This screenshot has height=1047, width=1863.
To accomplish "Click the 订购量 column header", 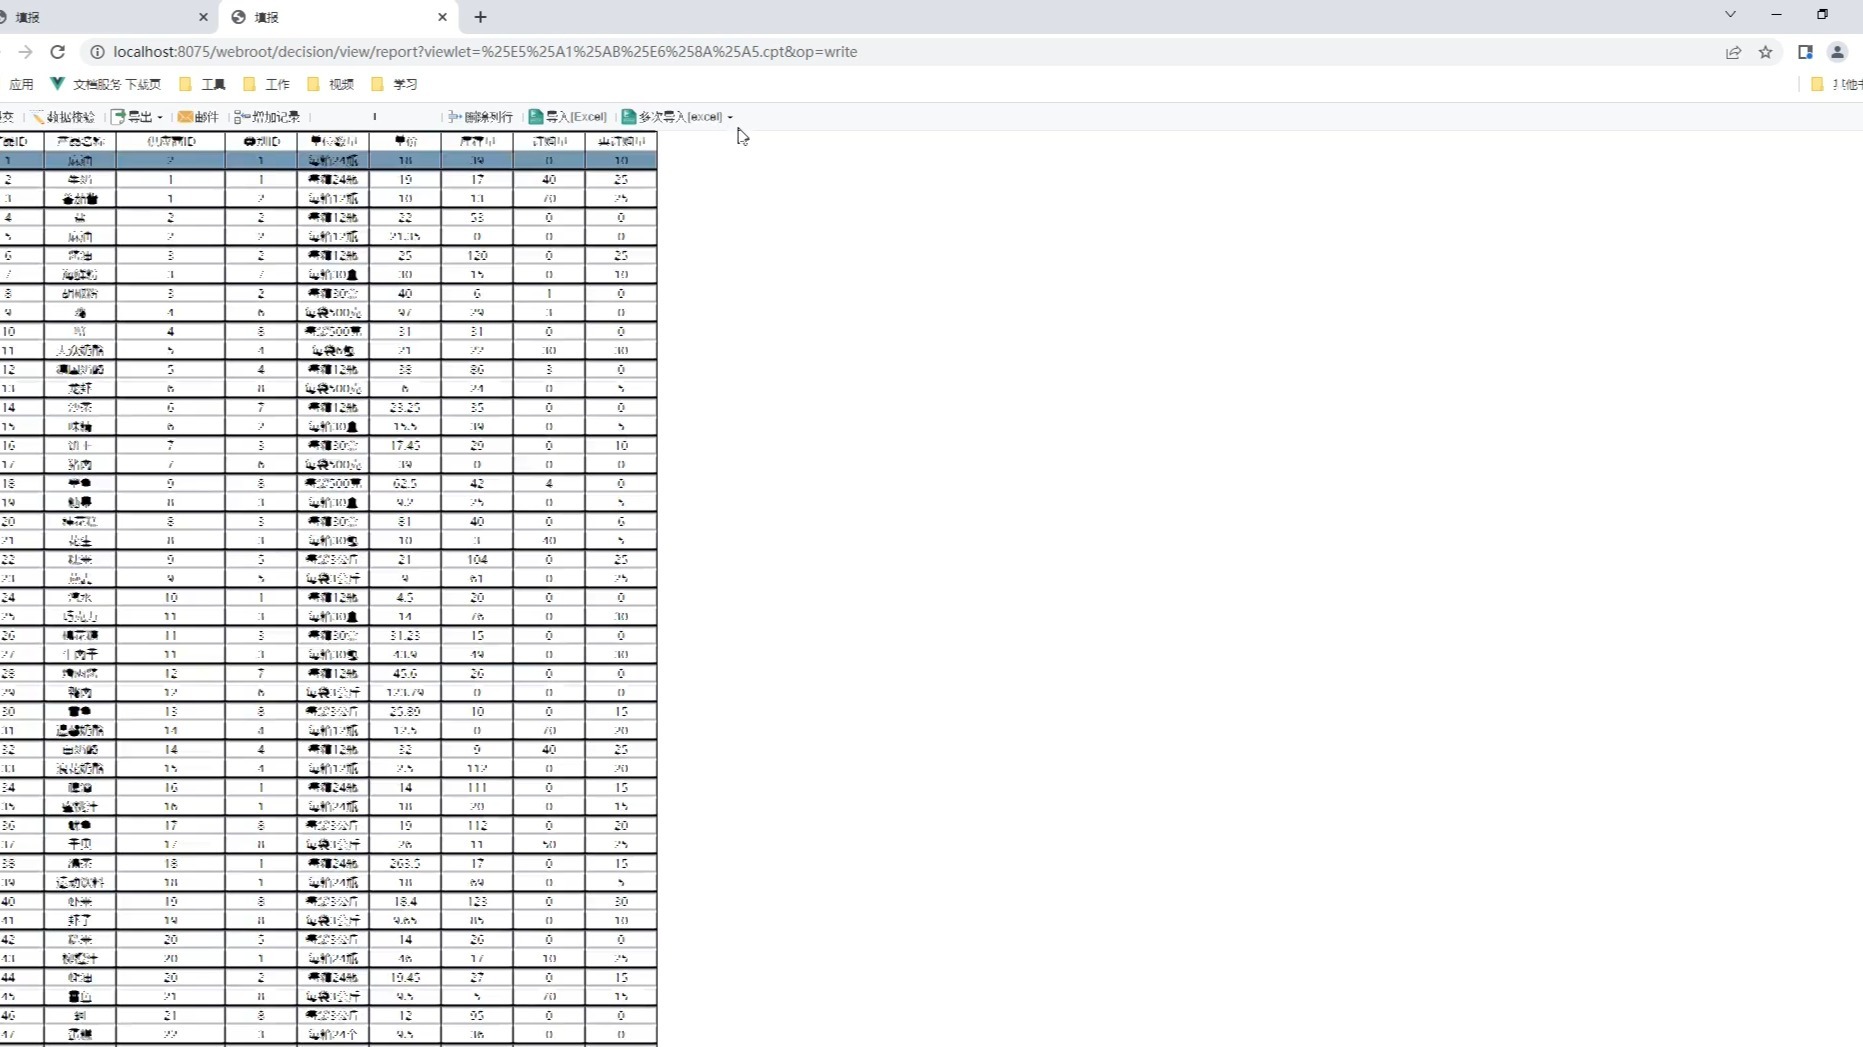I will pos(549,142).
